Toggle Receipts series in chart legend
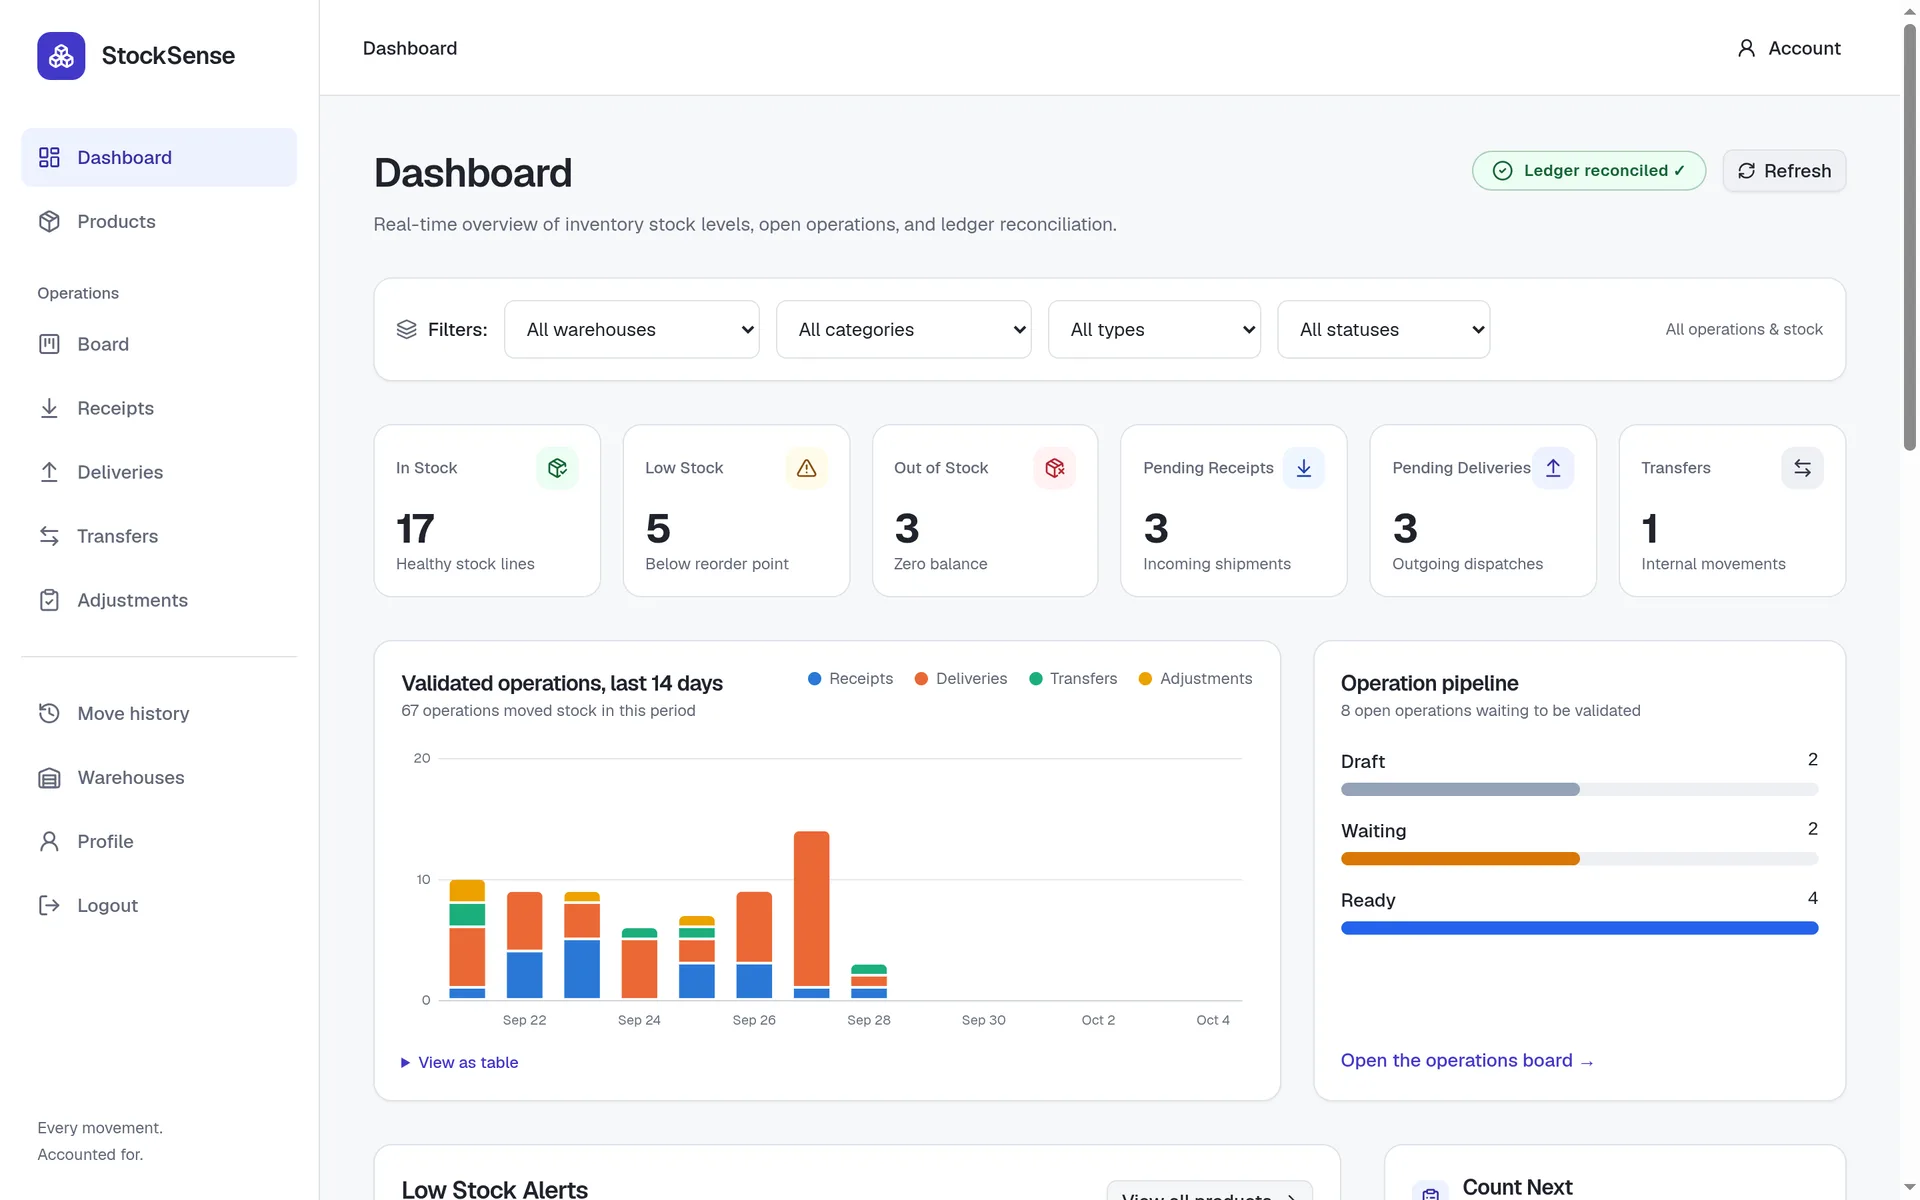 850,678
